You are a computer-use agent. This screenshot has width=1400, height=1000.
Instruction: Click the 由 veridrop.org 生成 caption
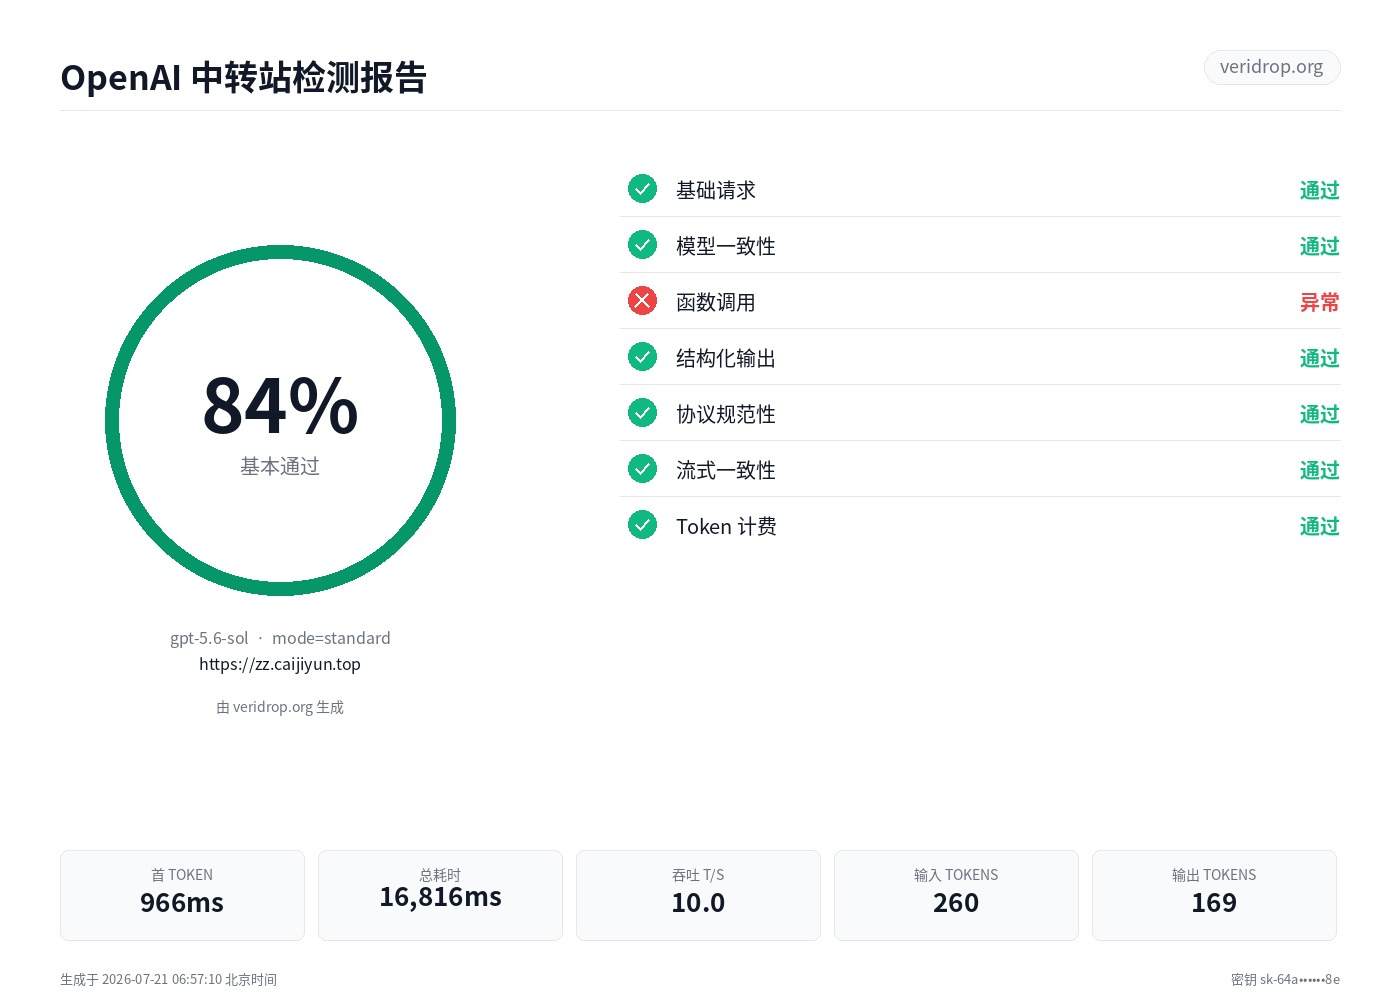point(280,707)
